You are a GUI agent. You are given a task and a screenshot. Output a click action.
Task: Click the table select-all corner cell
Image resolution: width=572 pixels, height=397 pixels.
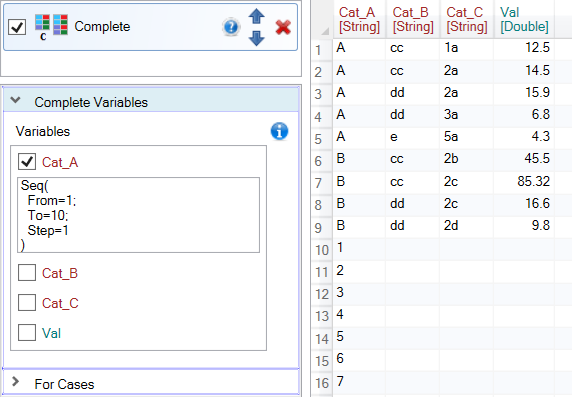[322, 19]
